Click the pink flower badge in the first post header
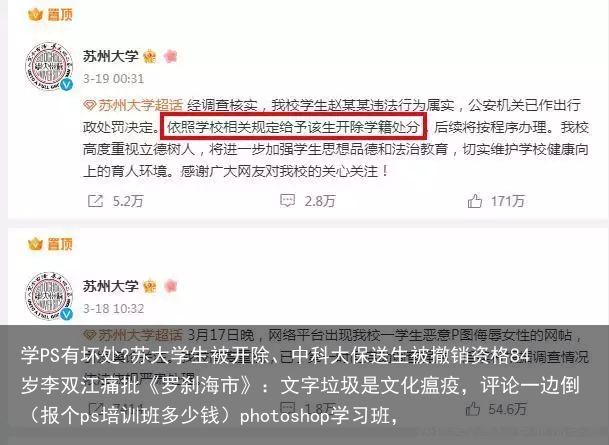The width and height of the screenshot is (609, 445). [x=171, y=56]
